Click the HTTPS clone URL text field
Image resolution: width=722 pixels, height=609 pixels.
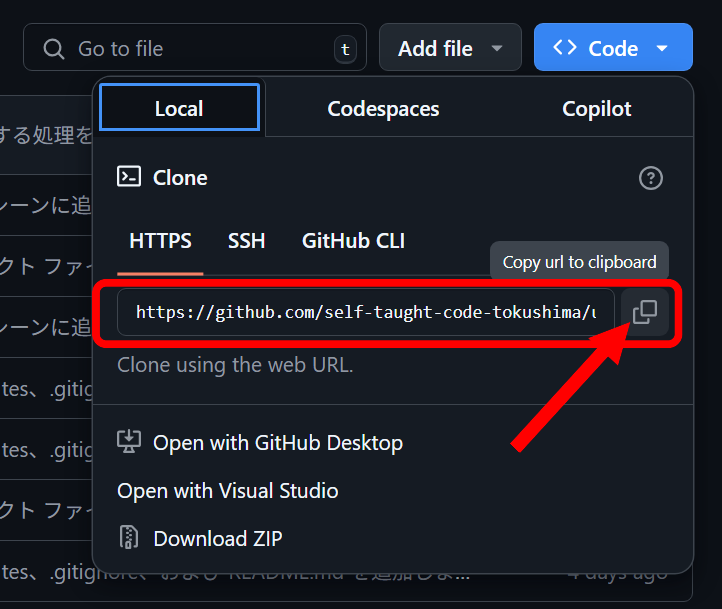point(366,313)
